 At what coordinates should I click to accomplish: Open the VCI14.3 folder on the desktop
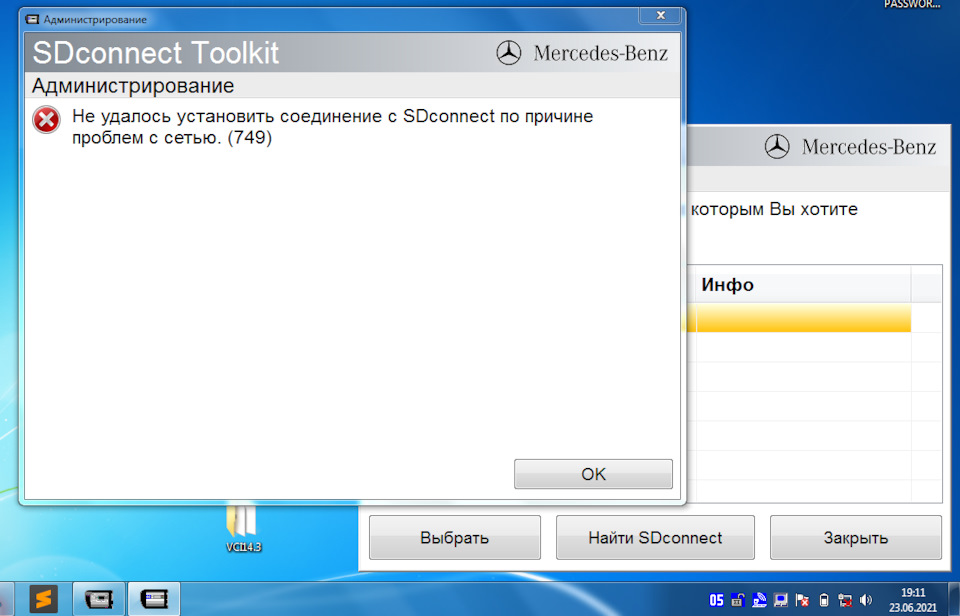click(243, 528)
